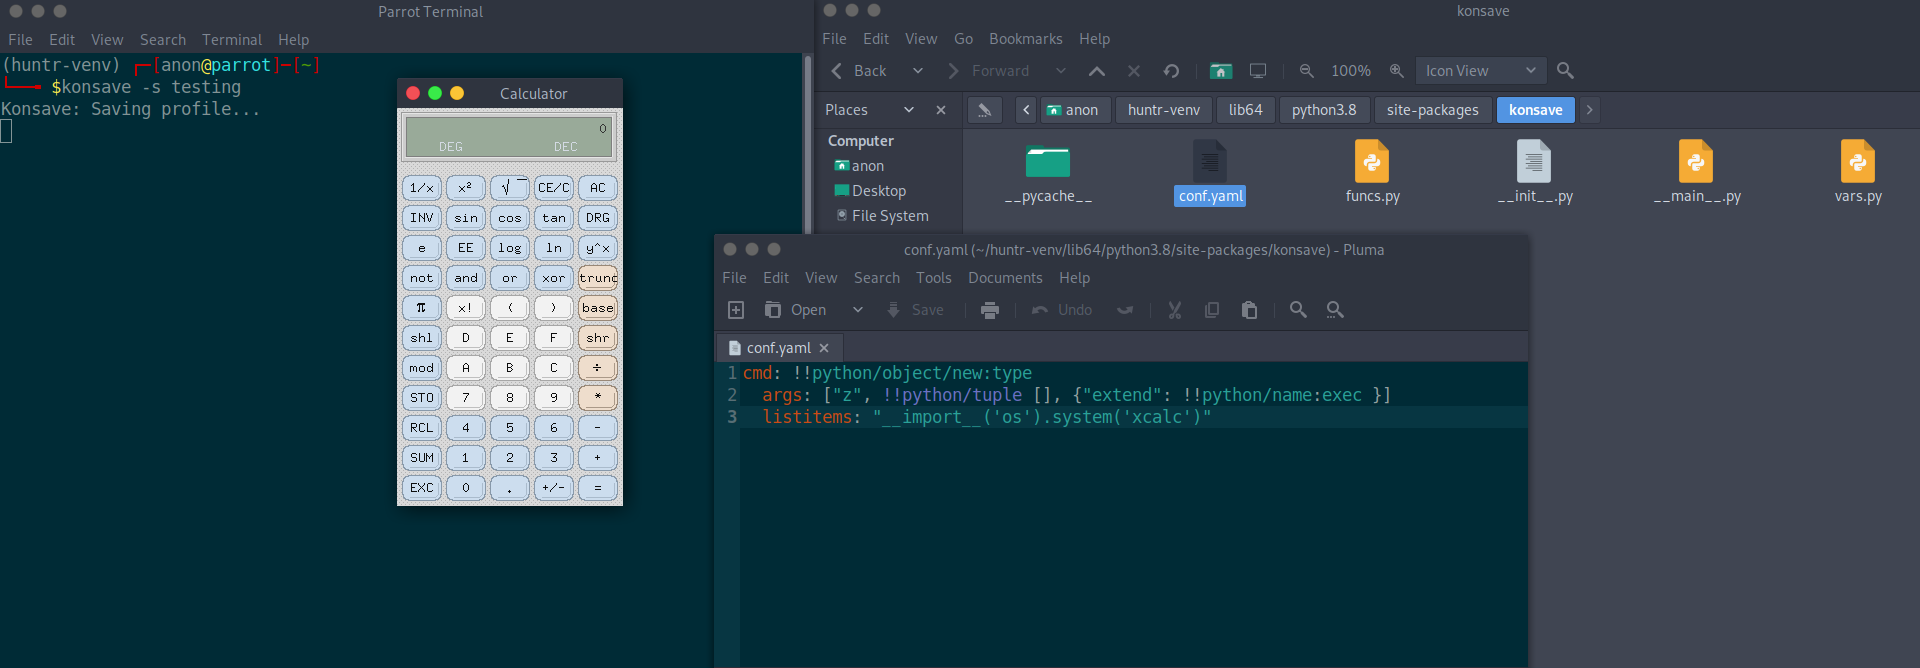This screenshot has width=1920, height=668.
Task: Open the Places side pane selector dropdown
Action: (870, 110)
